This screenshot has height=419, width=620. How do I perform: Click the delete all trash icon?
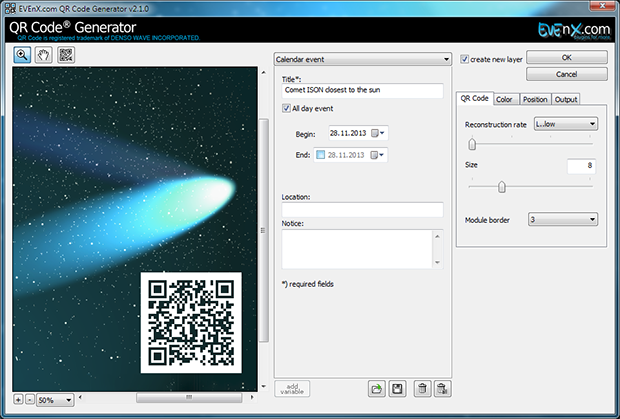coord(442,389)
